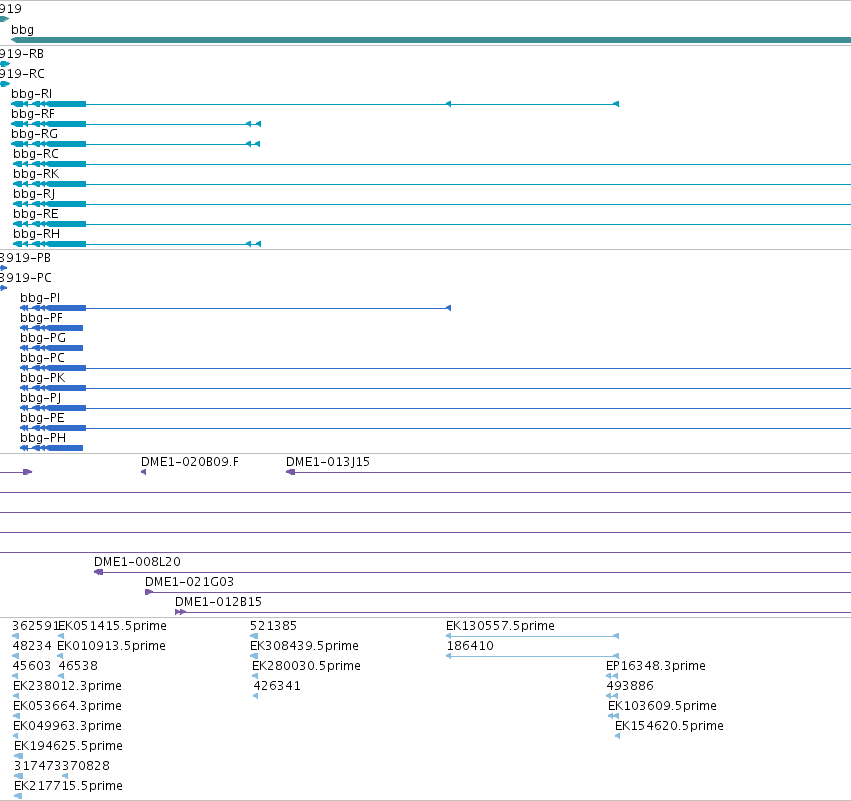Image resolution: width=851 pixels, height=801 pixels.
Task: Click arrow marker starting DME1-008L20
Action: (x=98, y=572)
